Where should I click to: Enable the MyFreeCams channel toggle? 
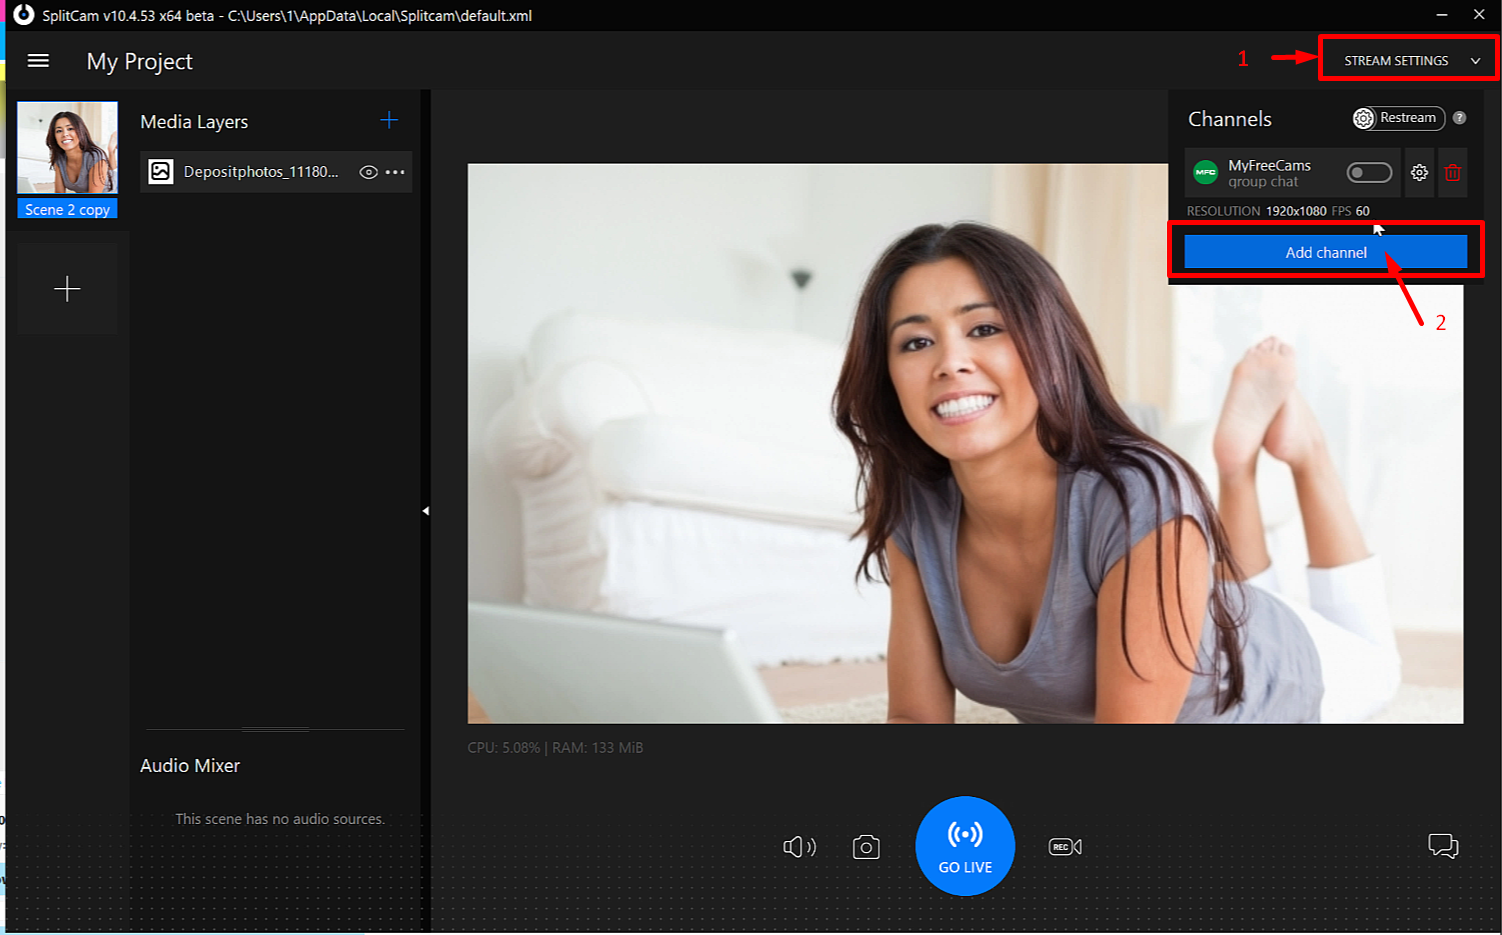1368,173
